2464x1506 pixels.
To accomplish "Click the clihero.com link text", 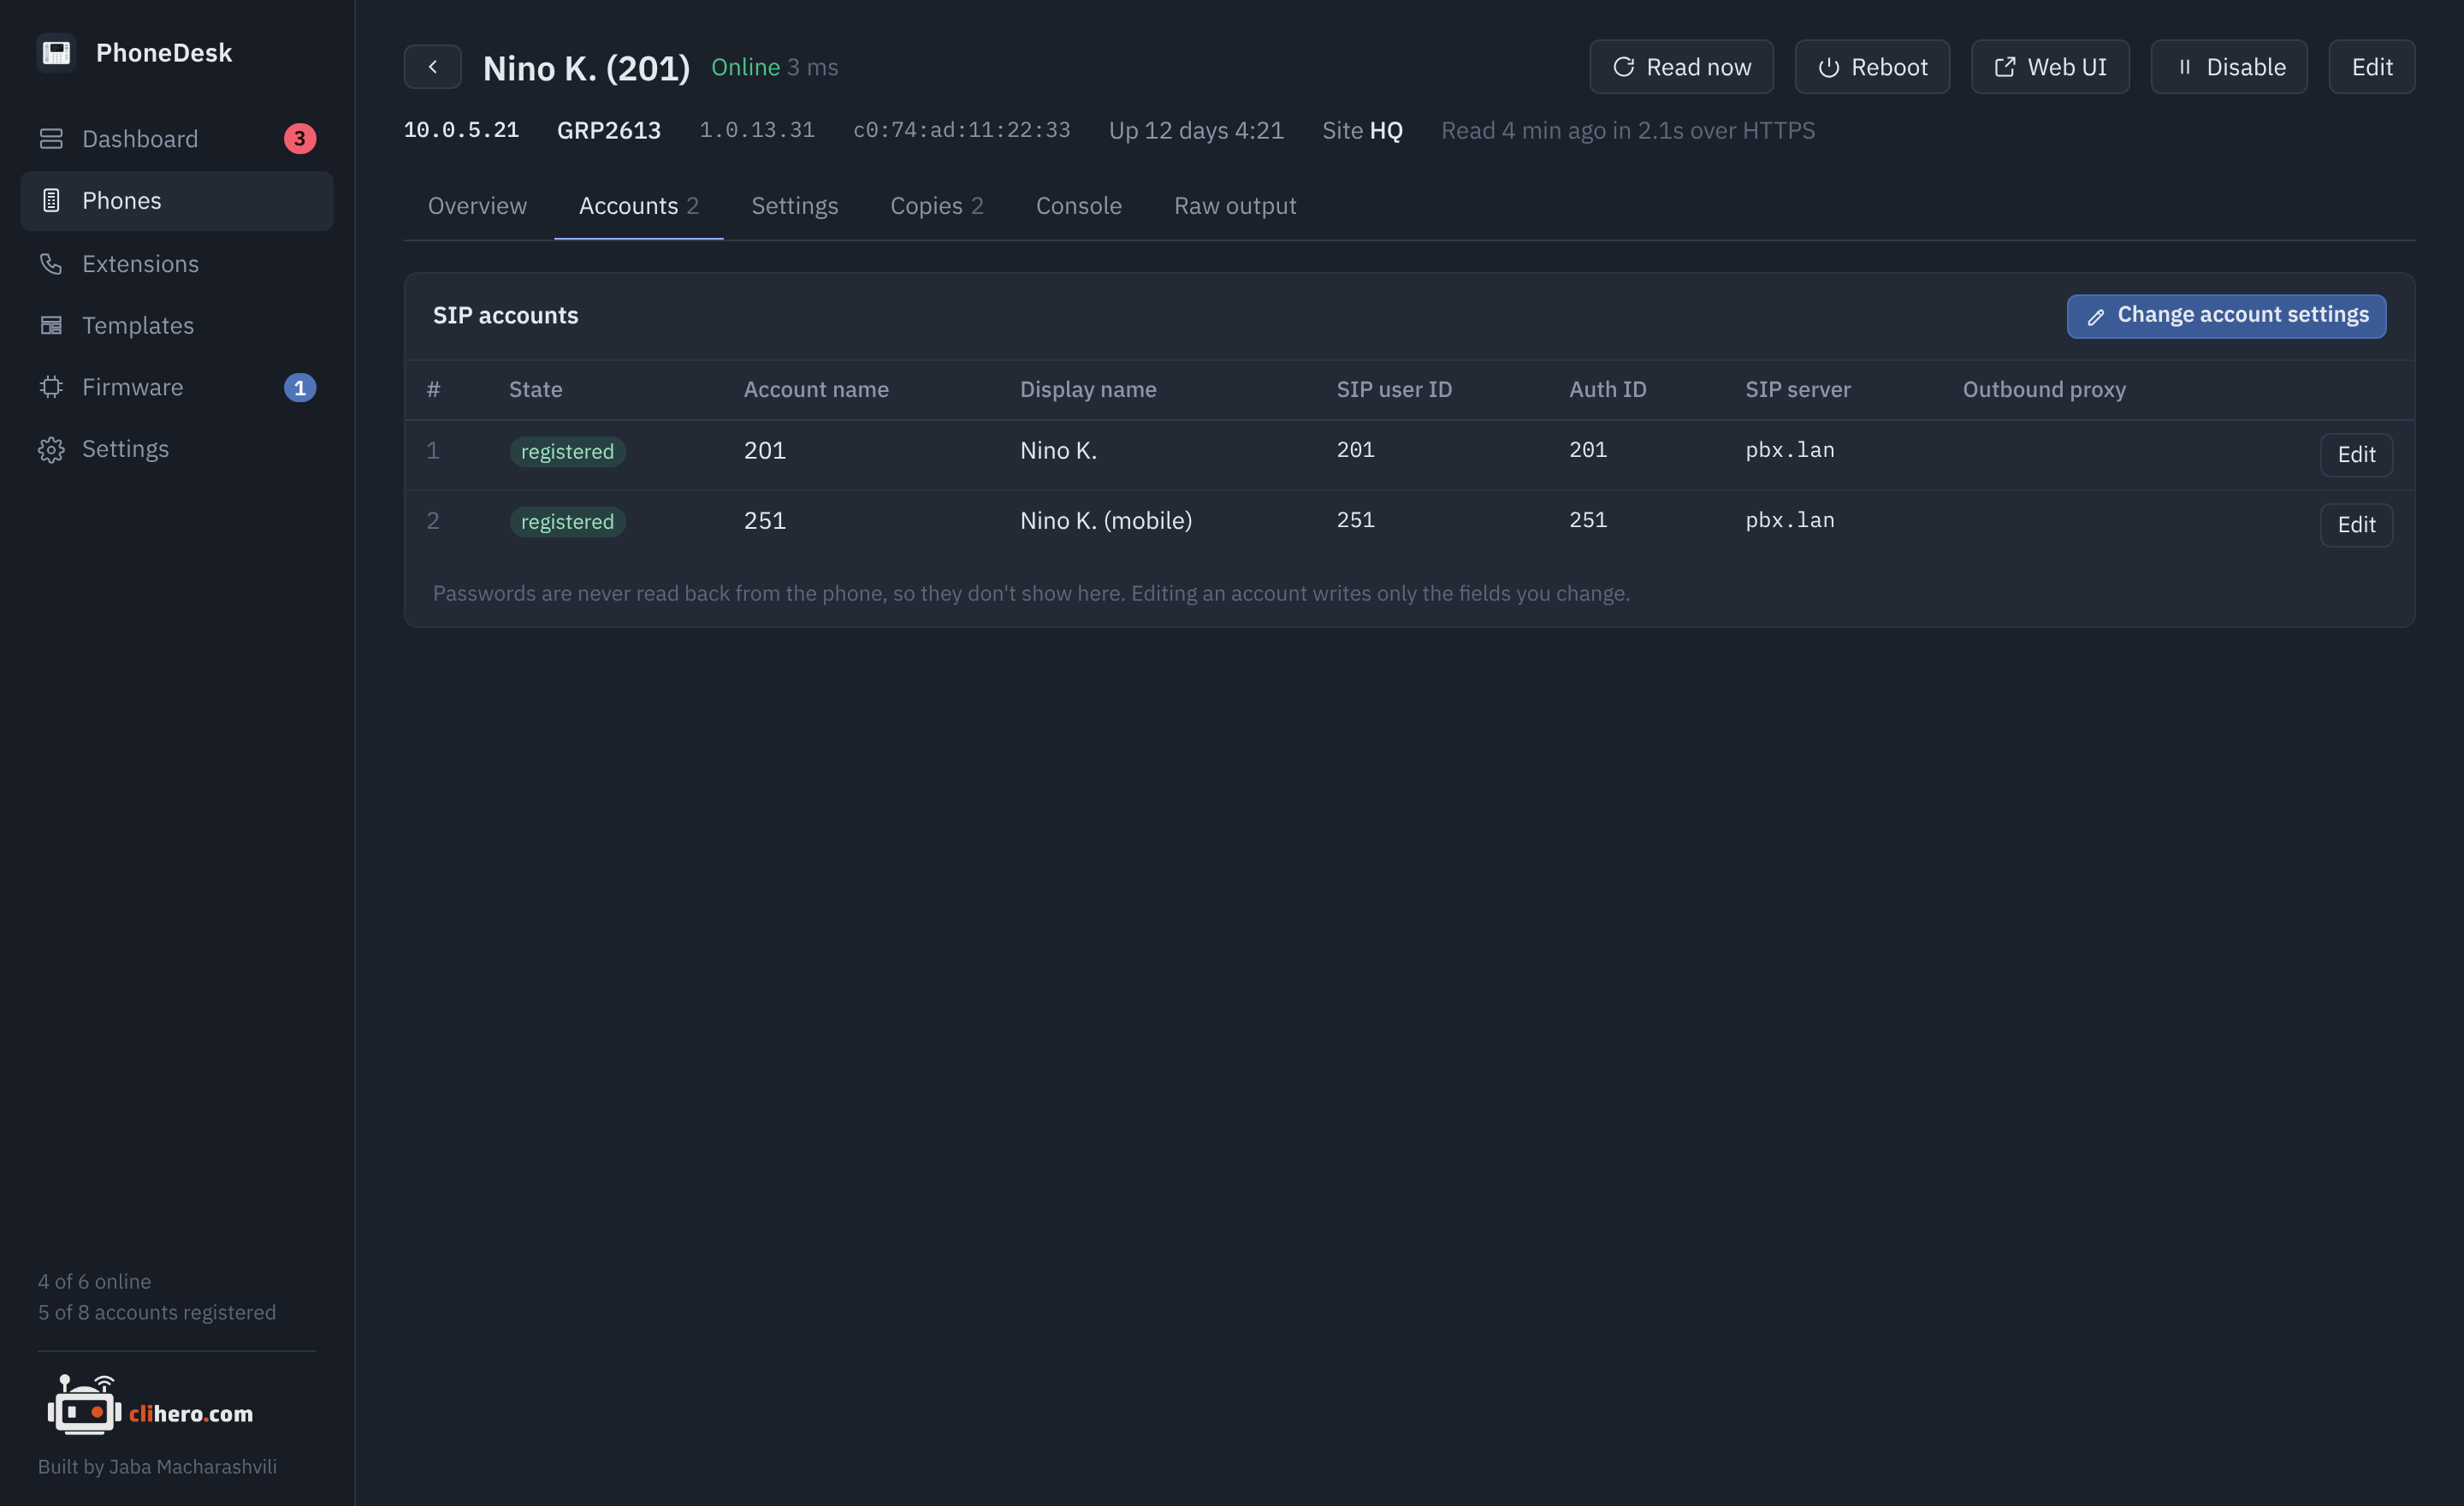I will [190, 1413].
